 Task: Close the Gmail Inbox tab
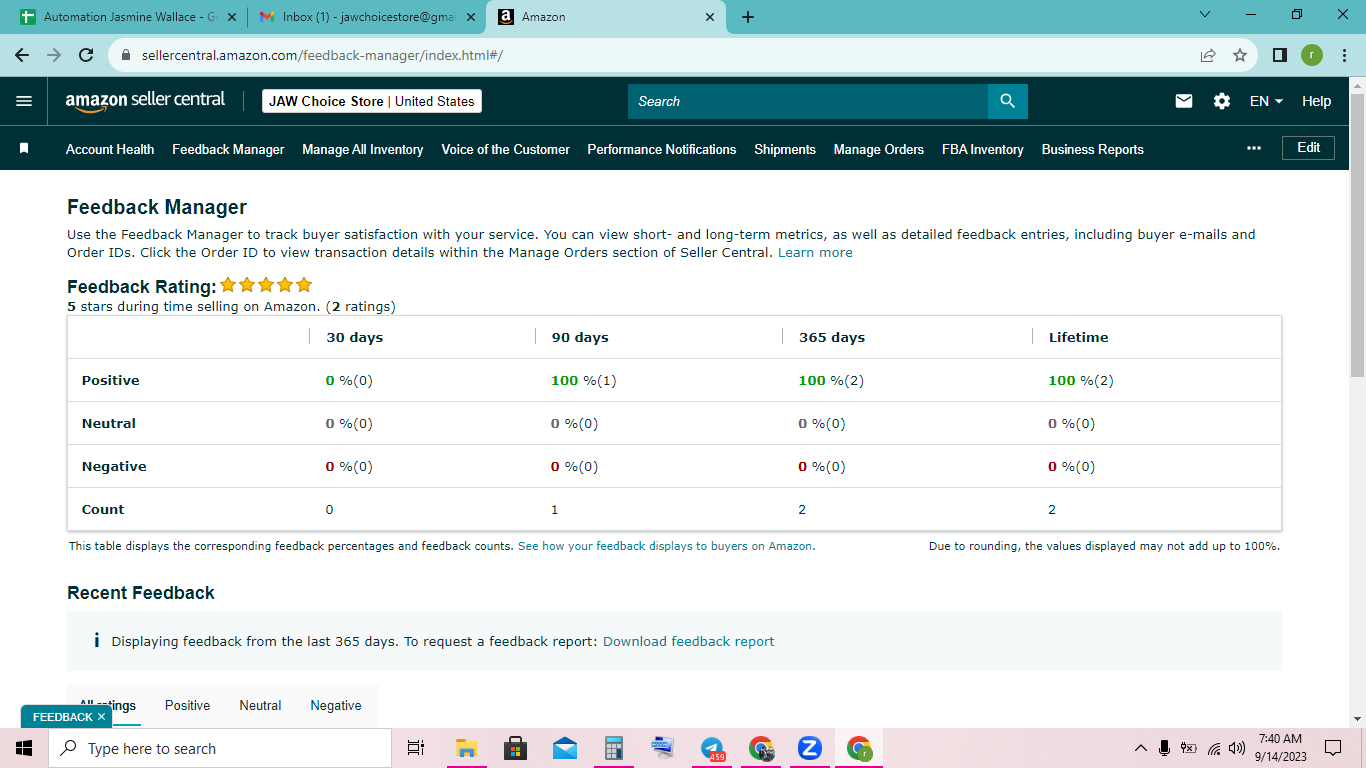[x=472, y=17]
